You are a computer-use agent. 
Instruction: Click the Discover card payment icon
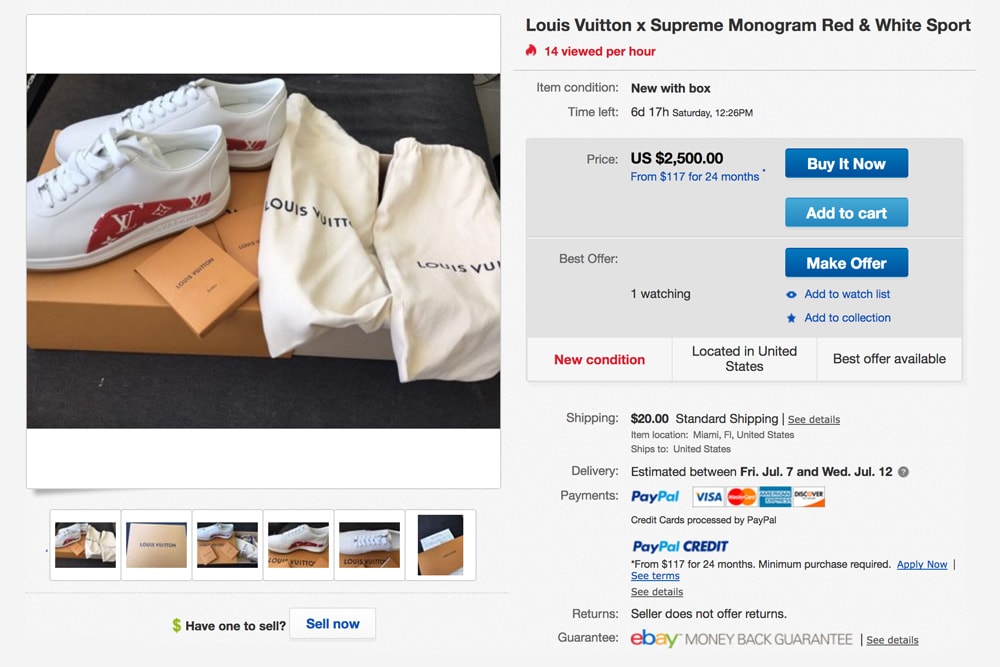coord(810,496)
